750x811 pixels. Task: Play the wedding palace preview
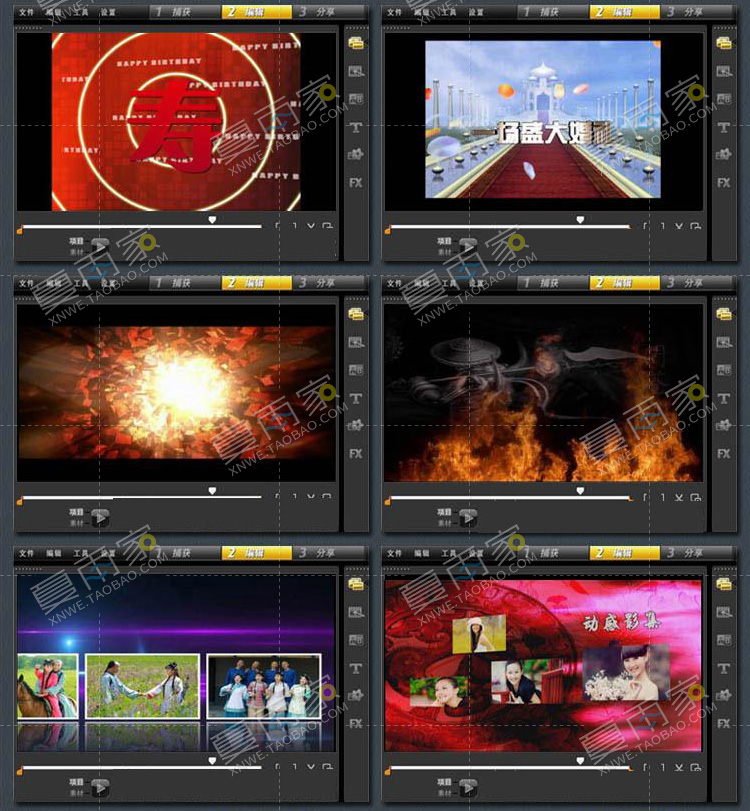[x=468, y=247]
